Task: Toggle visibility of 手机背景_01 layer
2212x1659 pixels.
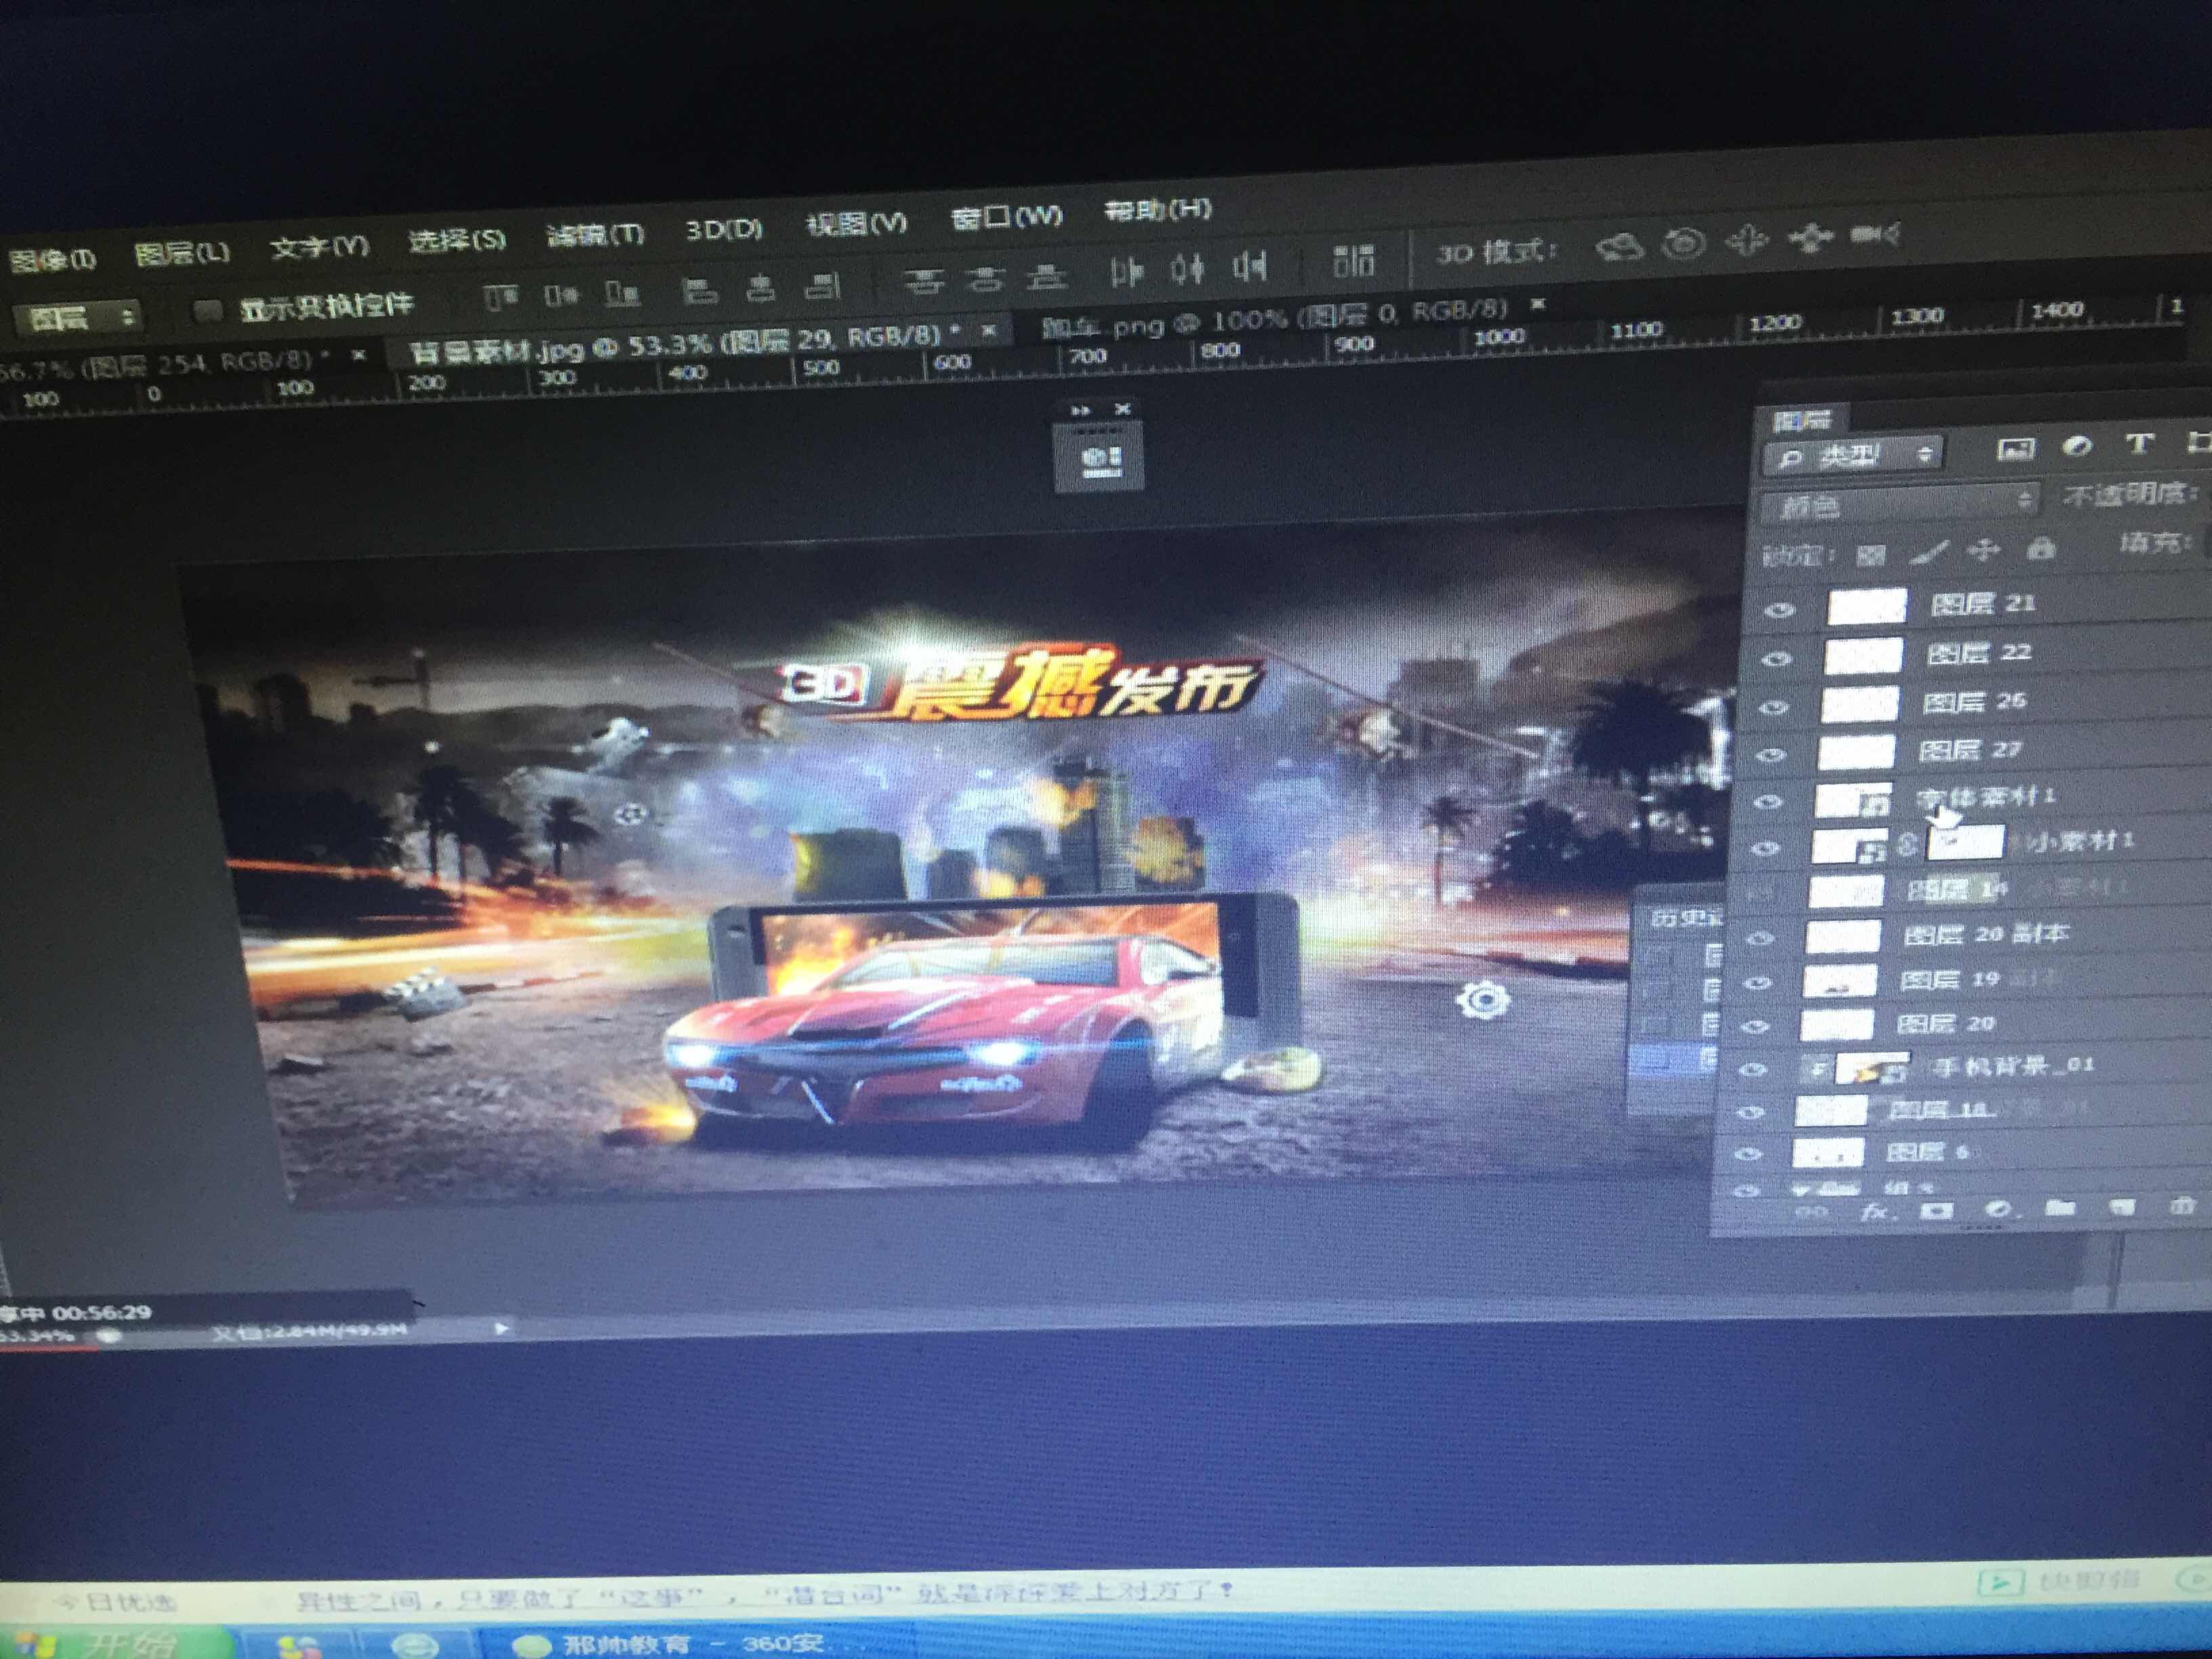Action: 1752,1070
